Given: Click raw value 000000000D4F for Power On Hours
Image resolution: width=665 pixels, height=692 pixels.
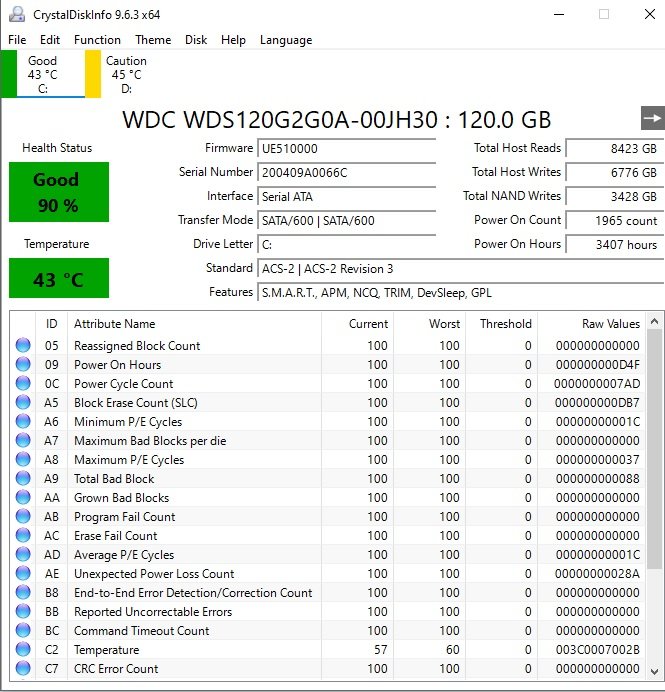Looking at the screenshot, I should [597, 365].
